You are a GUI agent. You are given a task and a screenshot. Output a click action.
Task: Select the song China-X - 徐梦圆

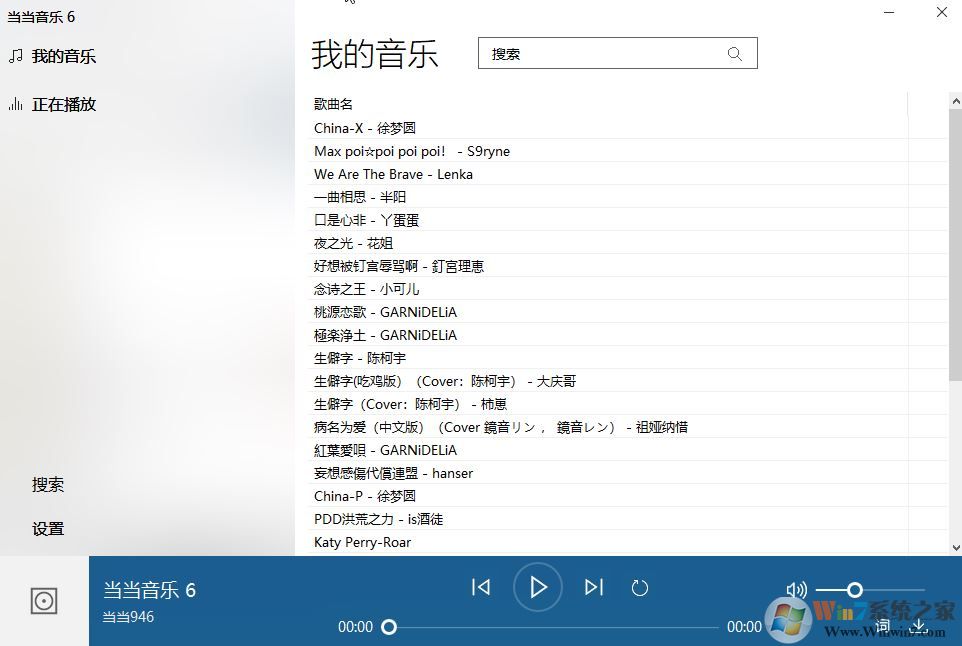(x=365, y=127)
